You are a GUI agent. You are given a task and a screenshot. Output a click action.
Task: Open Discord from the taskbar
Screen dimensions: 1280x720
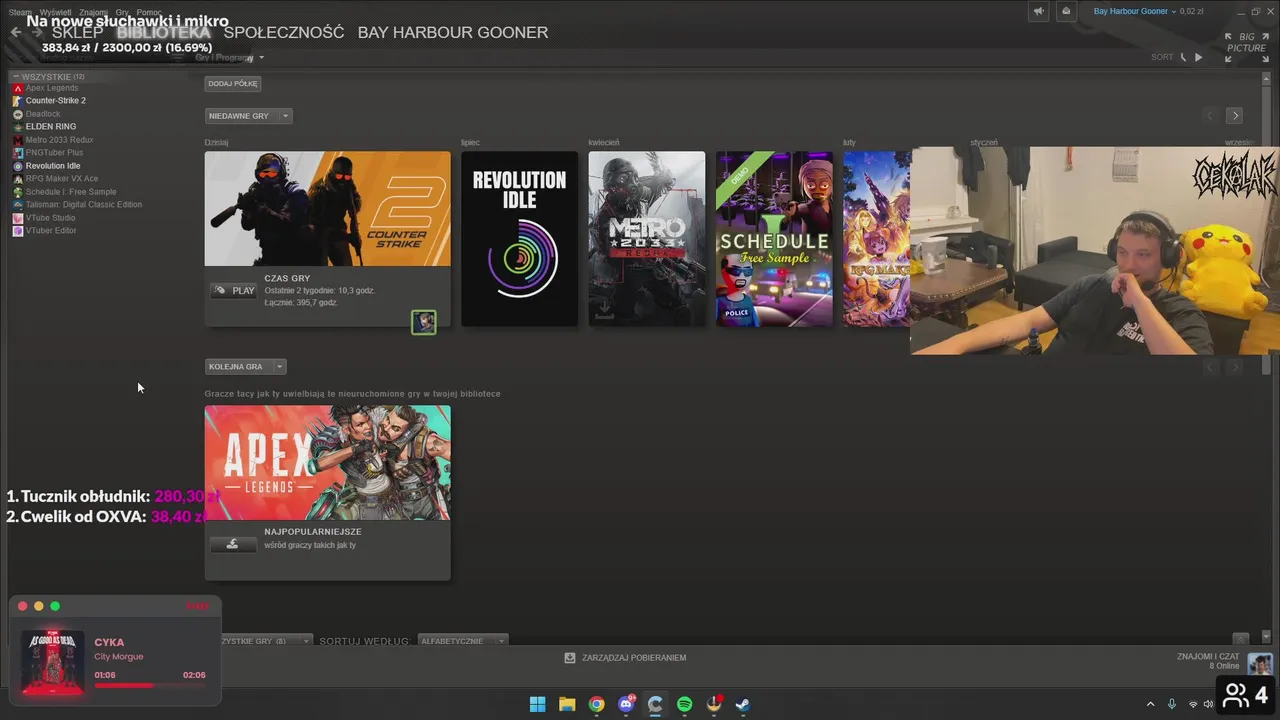click(626, 704)
